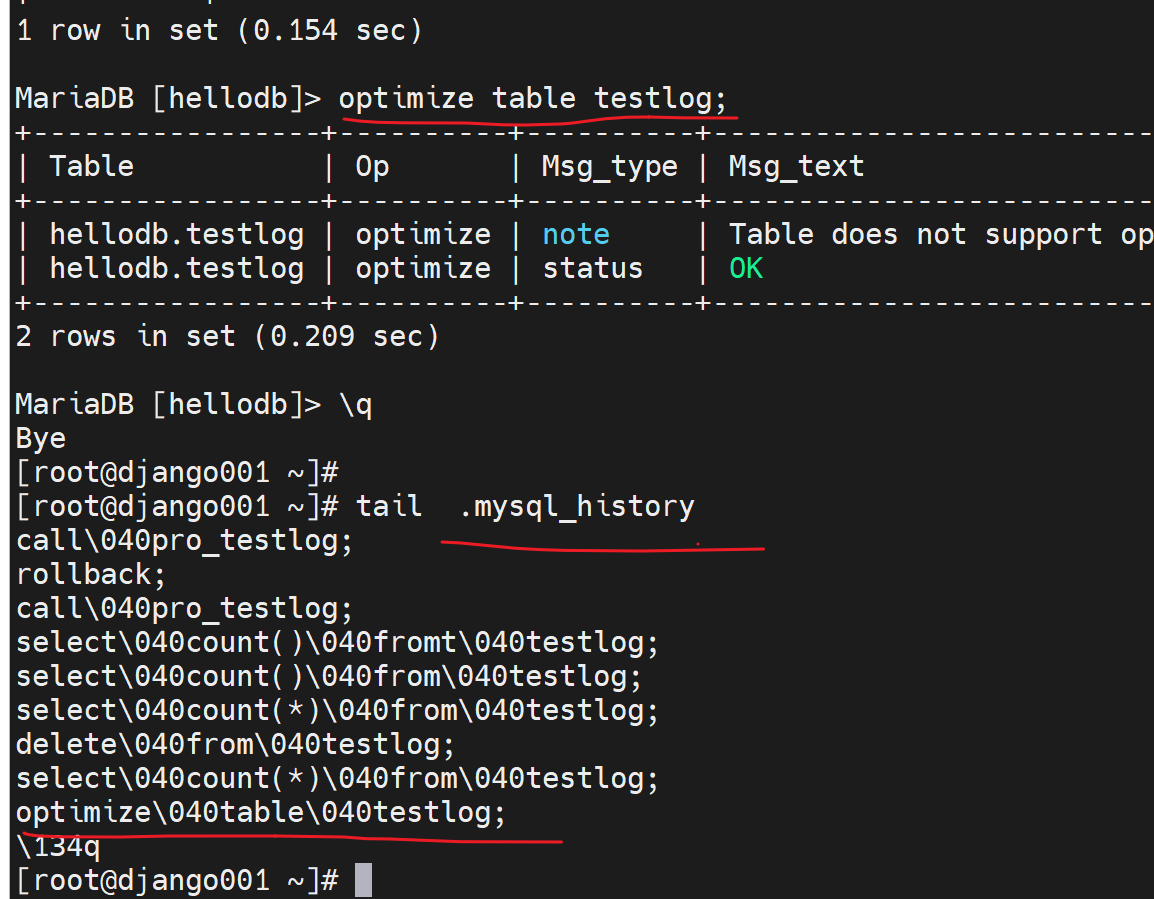The width and height of the screenshot is (1154, 899).
Task: Click the 'status' value in the Msg_type column
Action: tap(593, 268)
